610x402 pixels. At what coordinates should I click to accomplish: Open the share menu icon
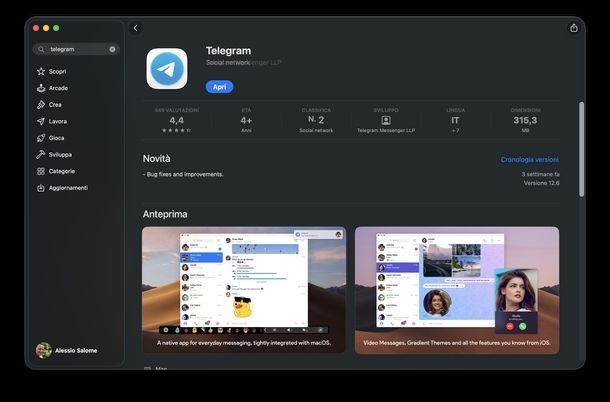(x=573, y=28)
